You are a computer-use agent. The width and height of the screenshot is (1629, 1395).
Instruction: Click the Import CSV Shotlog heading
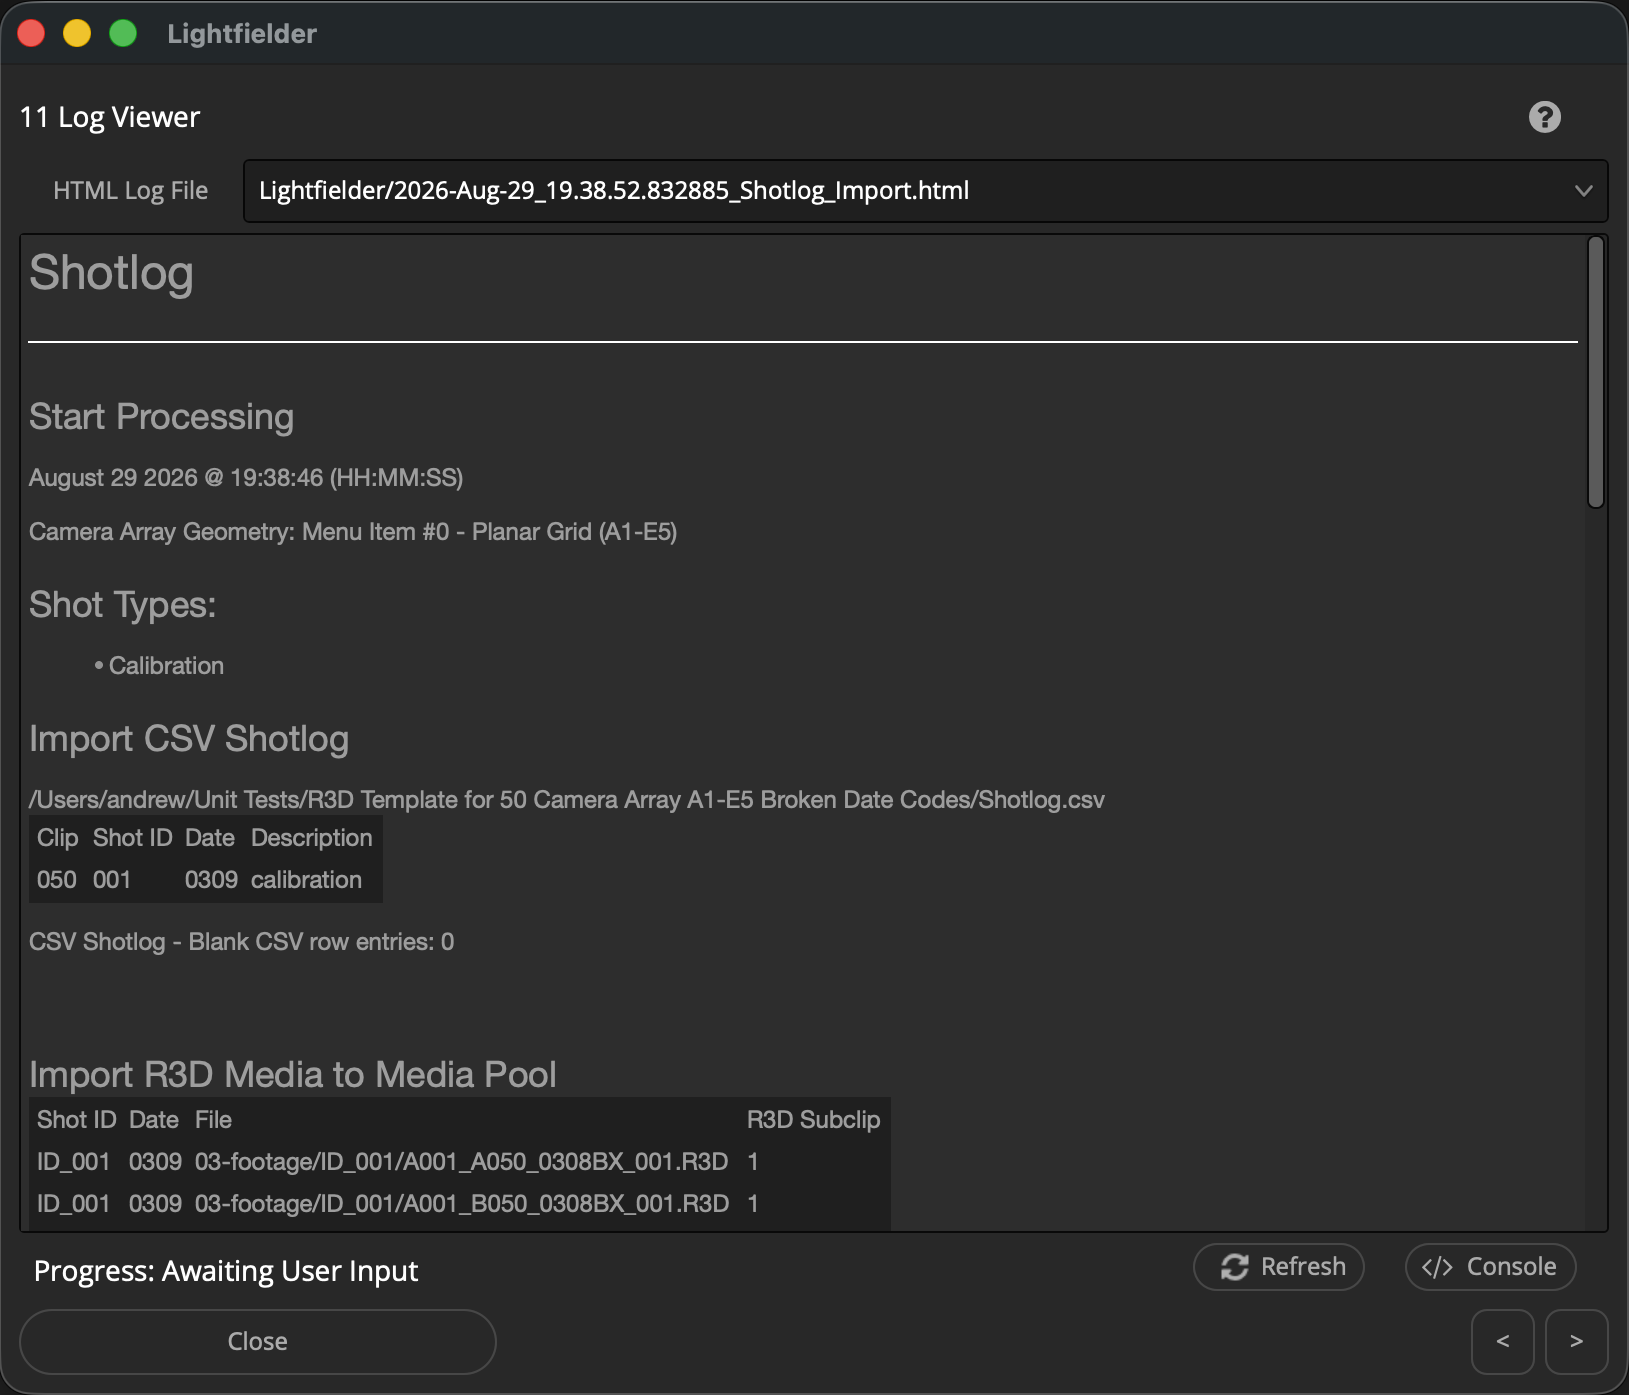coord(189,739)
